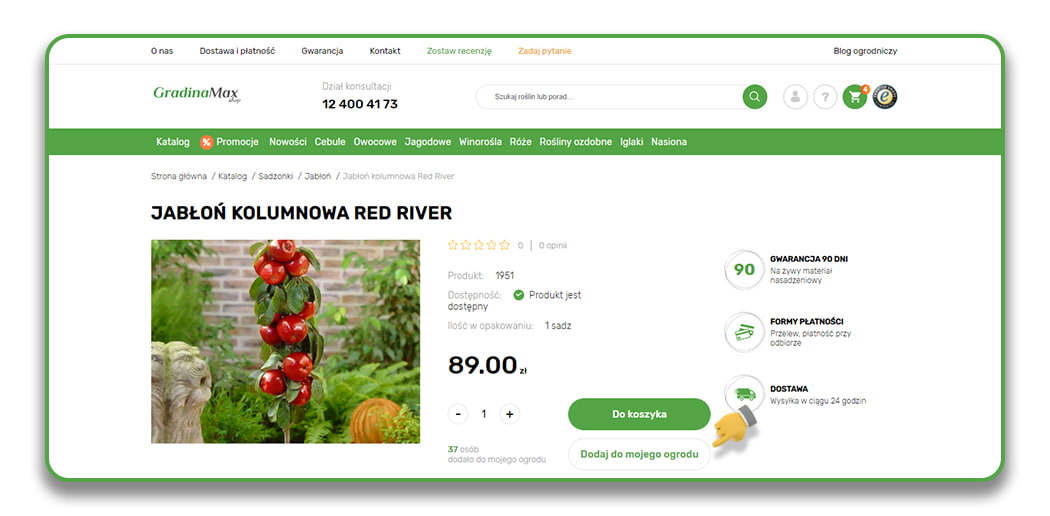Click the Red River apple product image

(285, 341)
